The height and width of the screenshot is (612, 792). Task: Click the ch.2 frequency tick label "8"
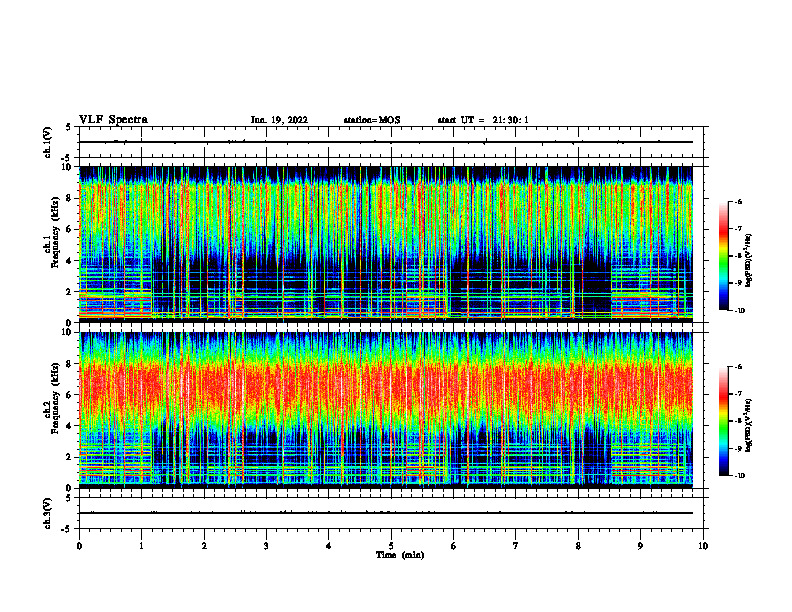[70, 364]
